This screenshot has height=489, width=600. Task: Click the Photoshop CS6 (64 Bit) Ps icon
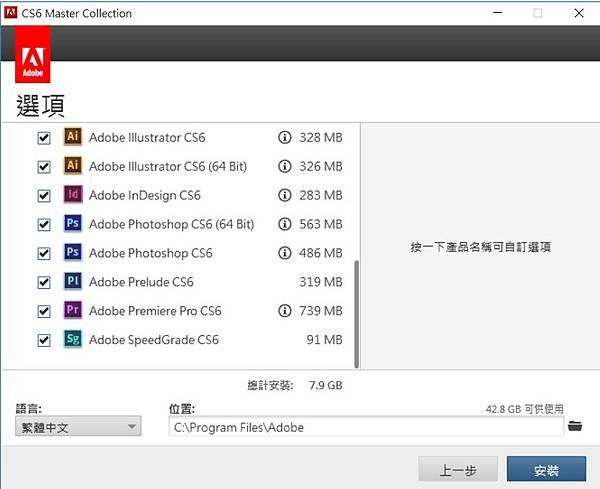click(73, 223)
